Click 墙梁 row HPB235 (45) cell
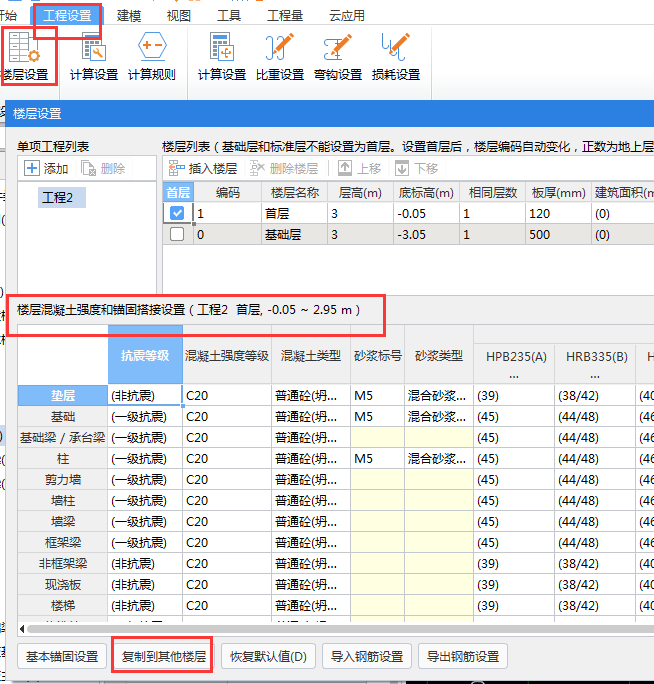Viewport: 654px width, 684px height. point(514,521)
